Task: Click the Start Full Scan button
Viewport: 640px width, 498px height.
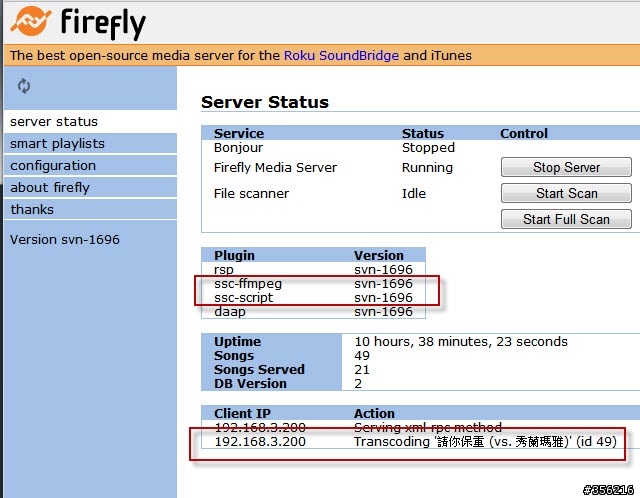Action: 566,219
